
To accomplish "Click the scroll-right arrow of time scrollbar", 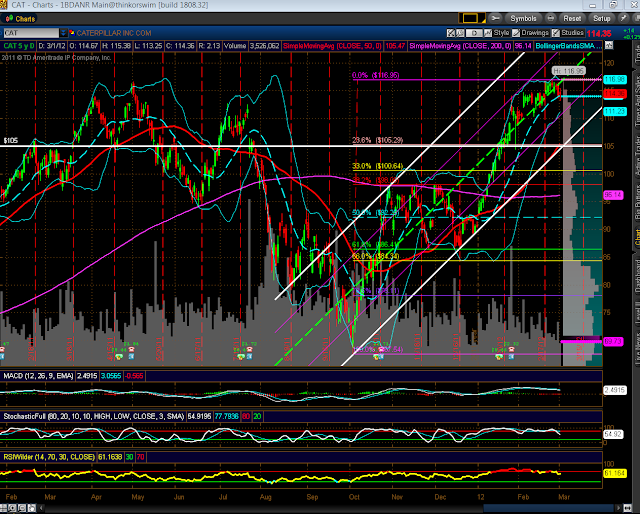I will [619, 508].
